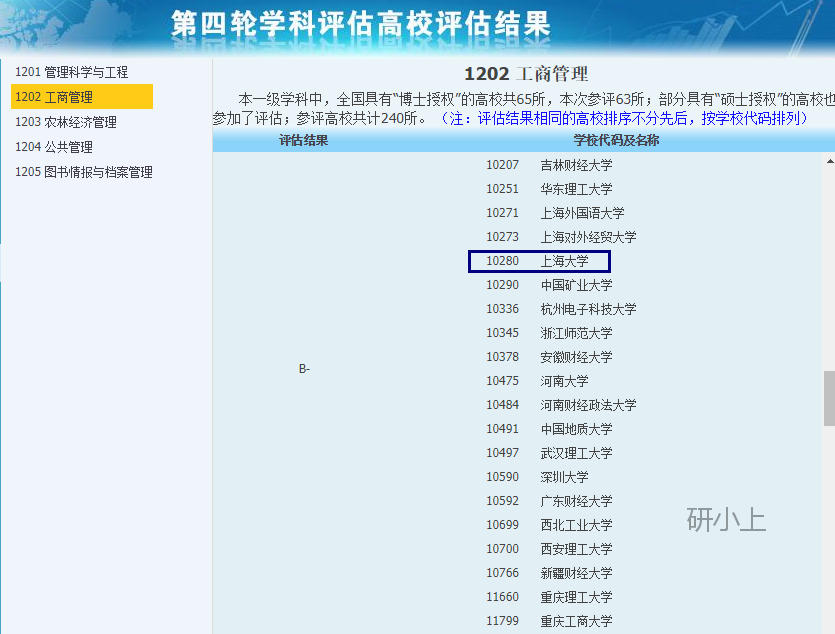Select row 重庆理工大学

tap(549, 597)
